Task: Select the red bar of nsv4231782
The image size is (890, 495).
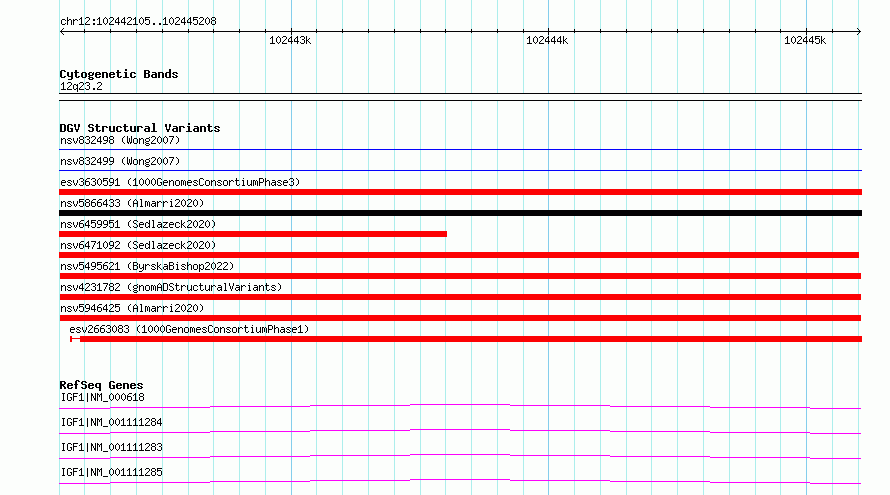Action: coord(460,297)
